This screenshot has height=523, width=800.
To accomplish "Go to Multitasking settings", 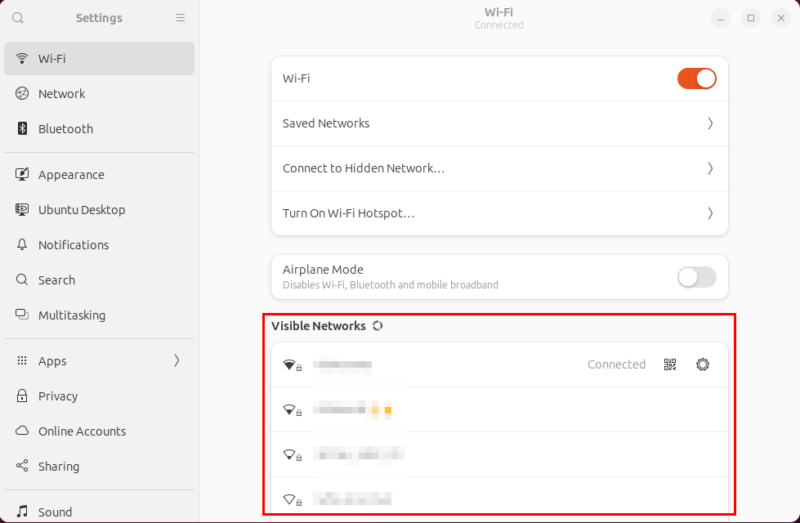I will pyautogui.click(x=99, y=315).
